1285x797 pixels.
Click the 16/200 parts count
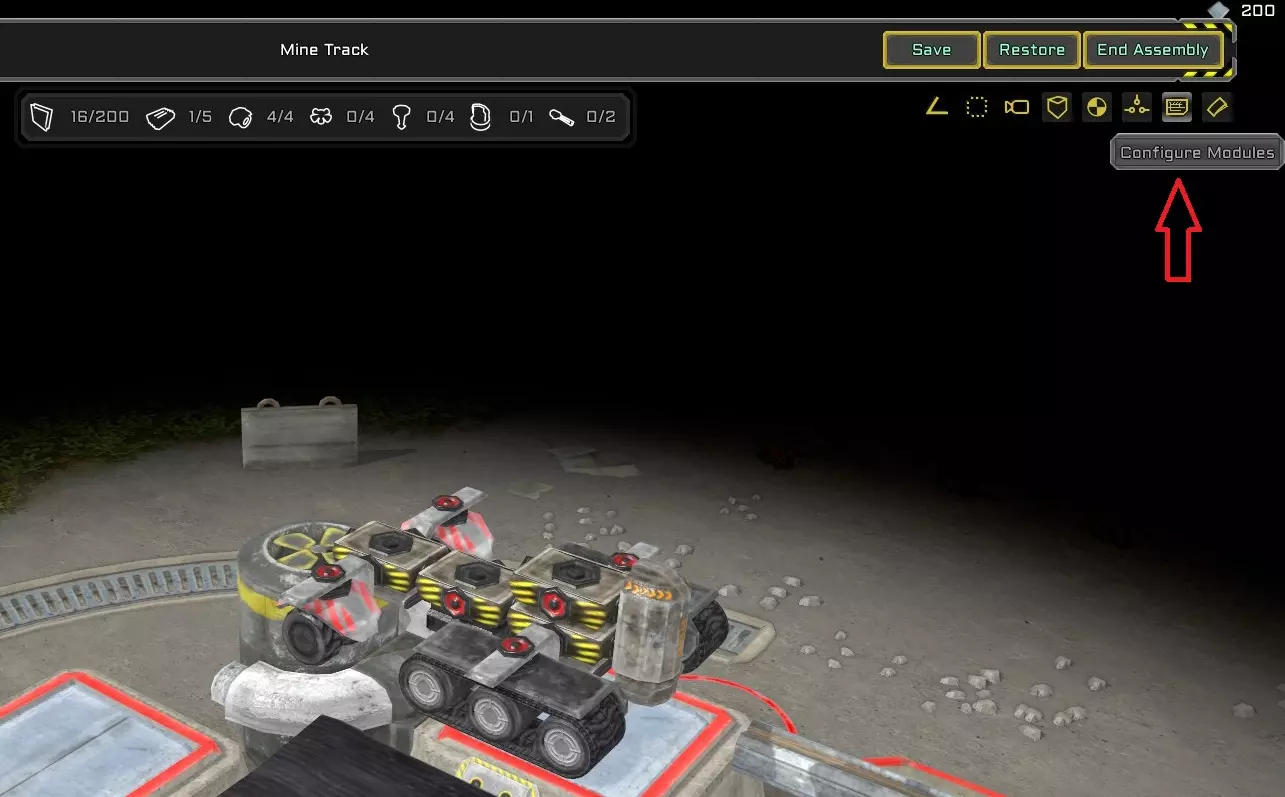click(100, 117)
